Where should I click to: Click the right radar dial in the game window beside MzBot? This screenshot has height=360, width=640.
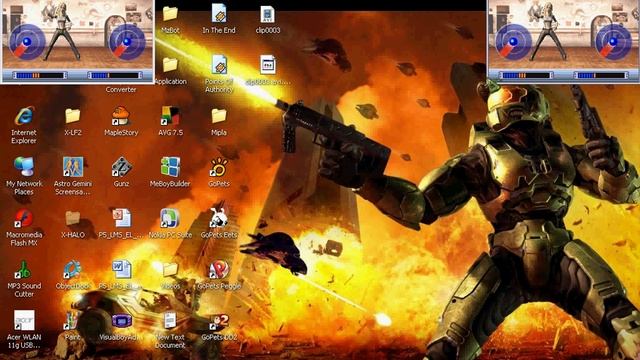click(x=127, y=42)
